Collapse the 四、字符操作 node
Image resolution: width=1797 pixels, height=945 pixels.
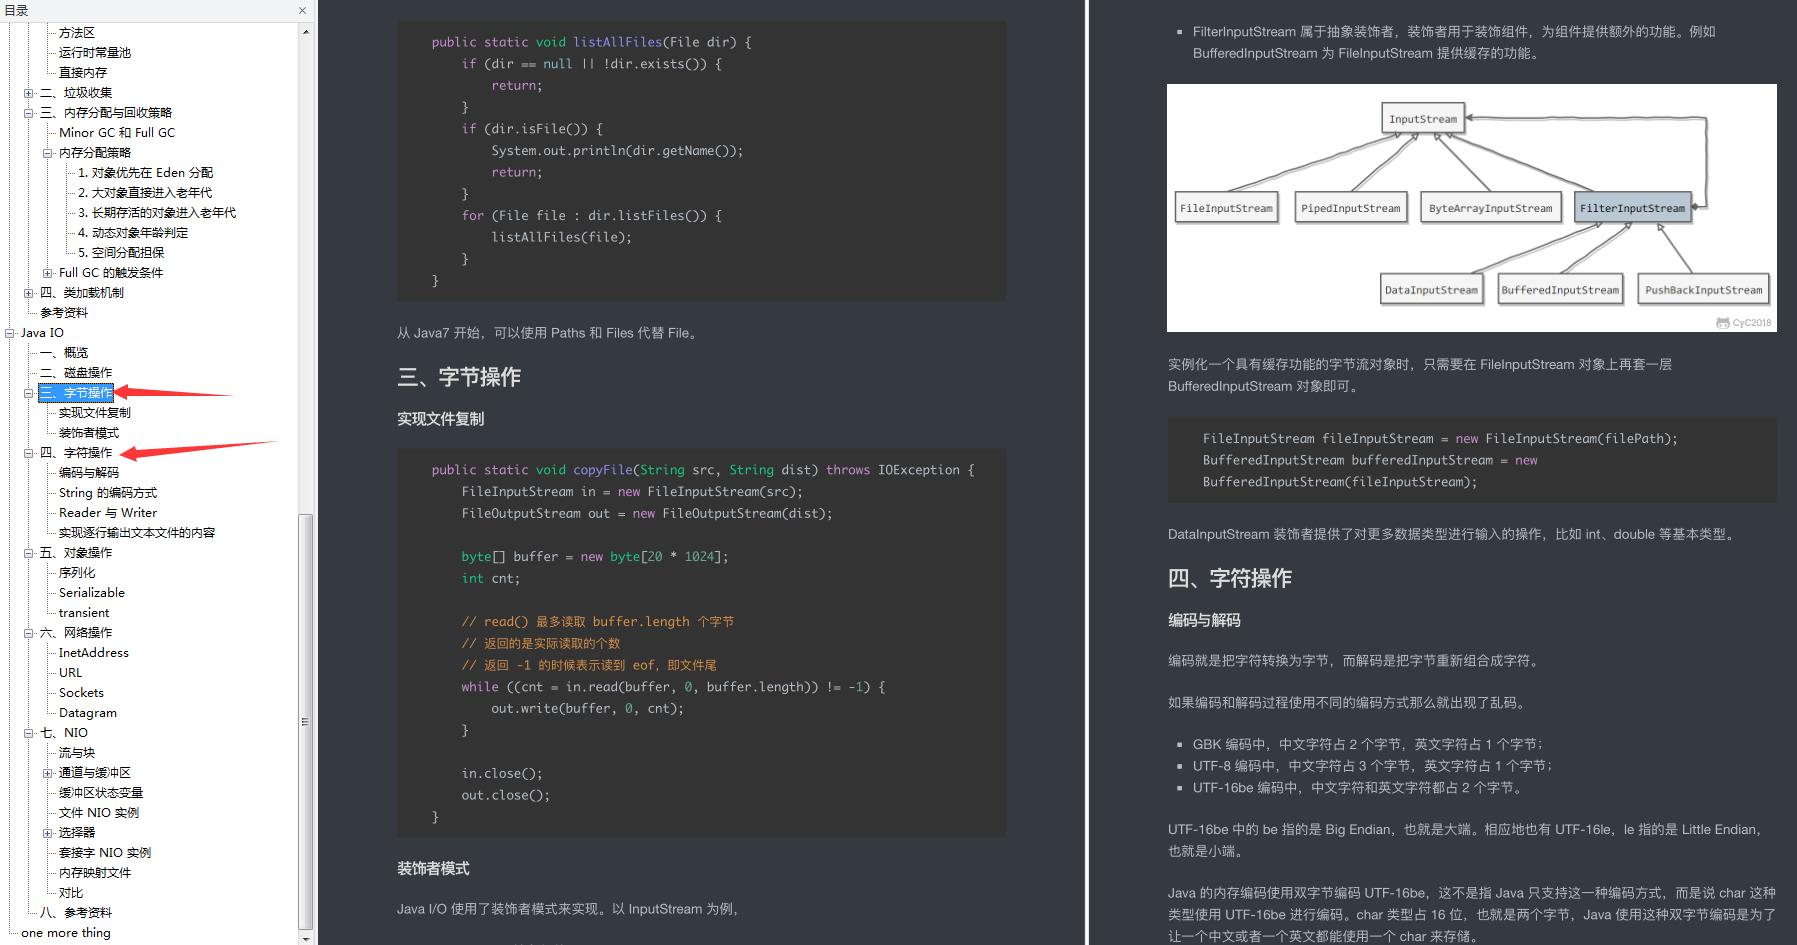coord(28,453)
